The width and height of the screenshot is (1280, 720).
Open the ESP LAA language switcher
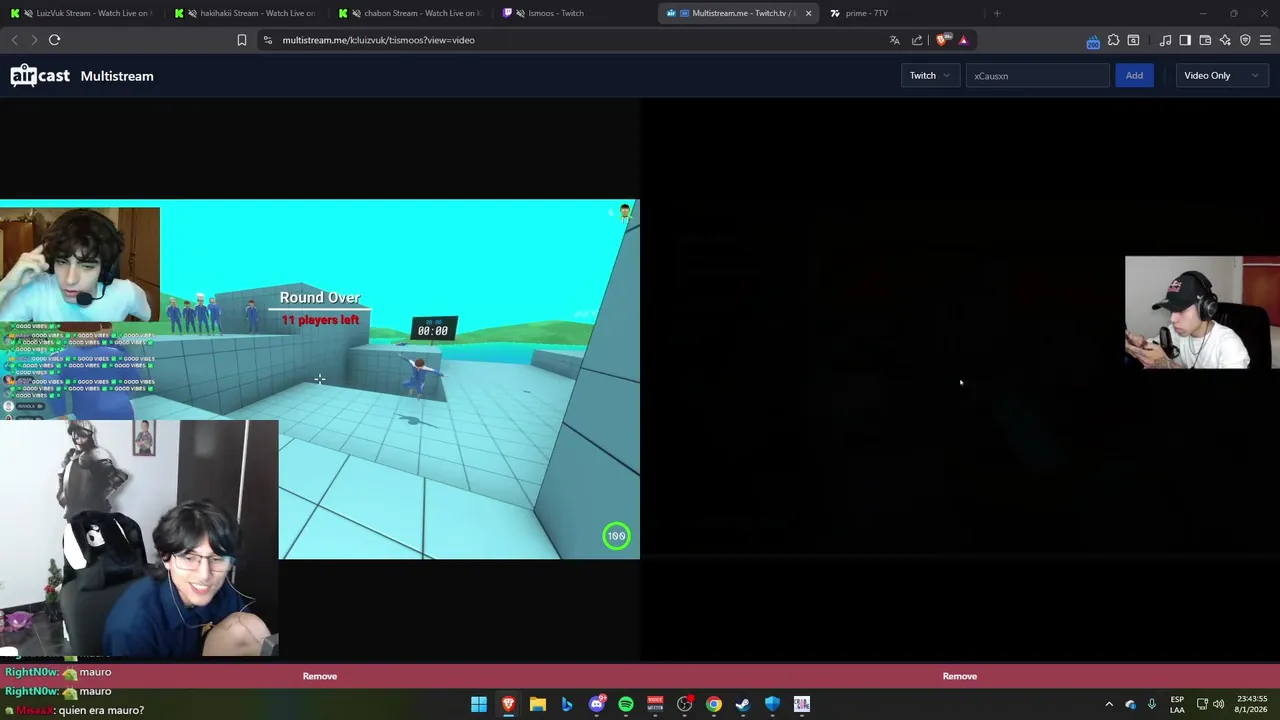(1177, 704)
